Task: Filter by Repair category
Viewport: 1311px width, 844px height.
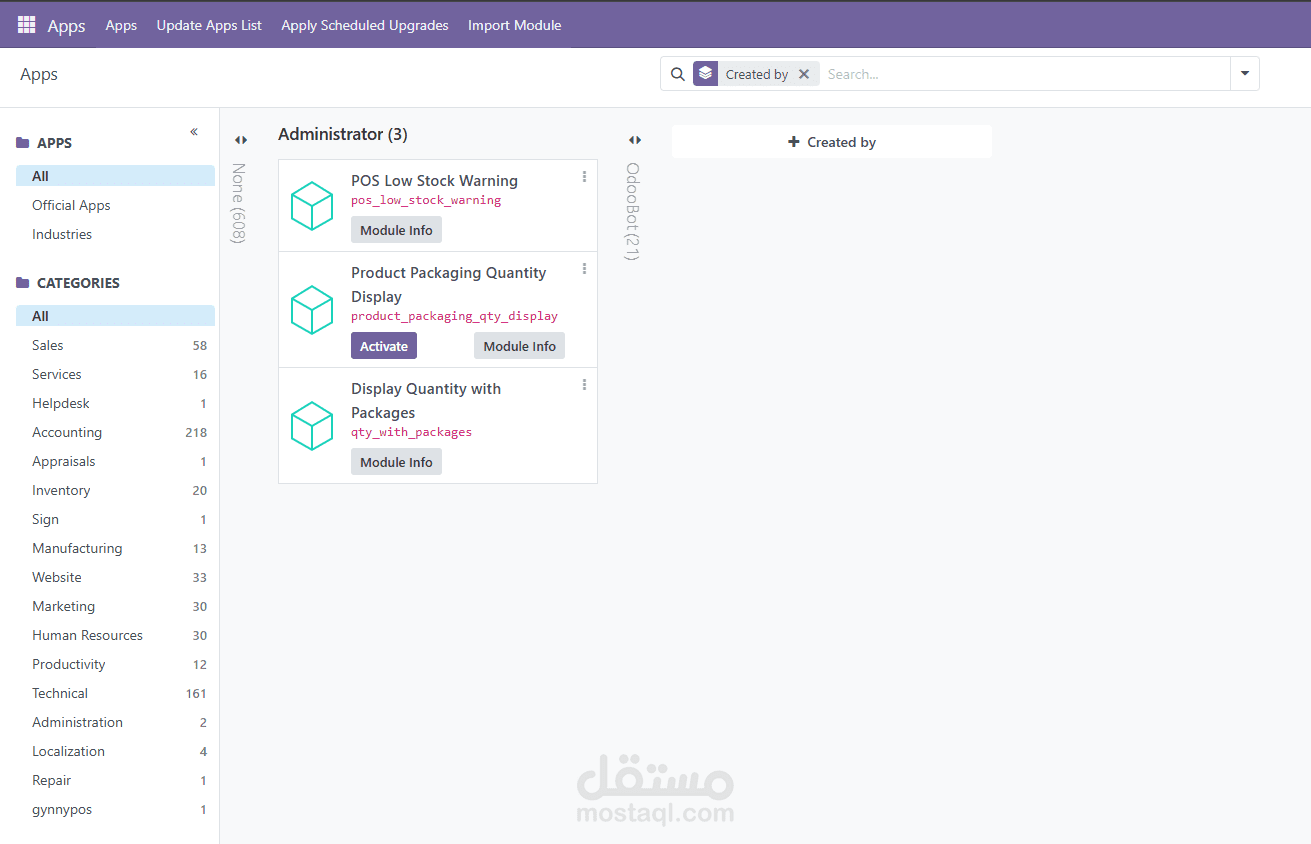Action: point(115,780)
